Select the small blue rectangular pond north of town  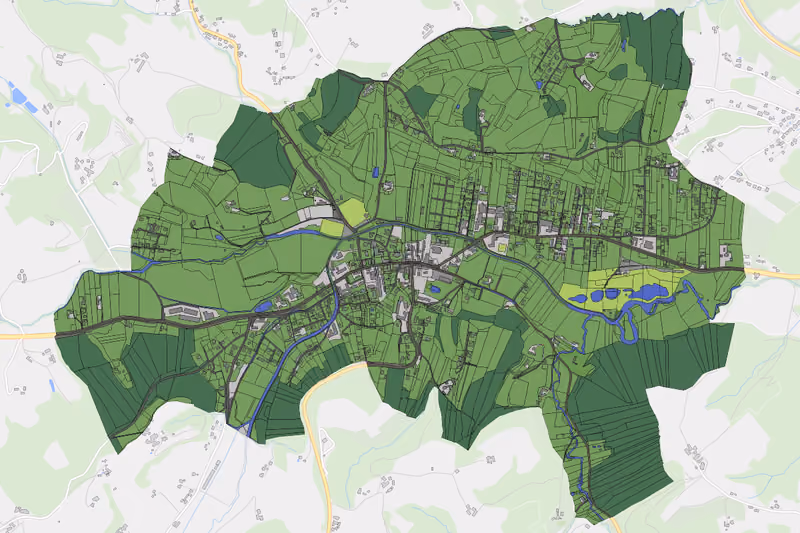coord(377,172)
